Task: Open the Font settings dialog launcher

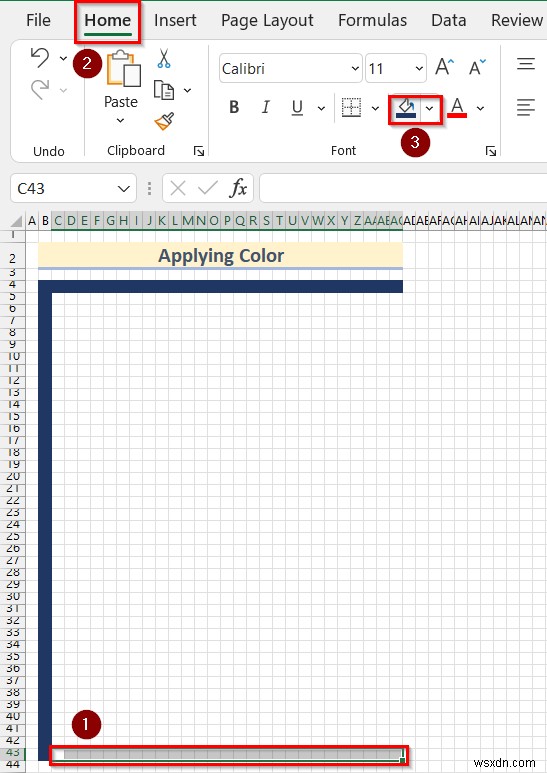Action: (491, 151)
